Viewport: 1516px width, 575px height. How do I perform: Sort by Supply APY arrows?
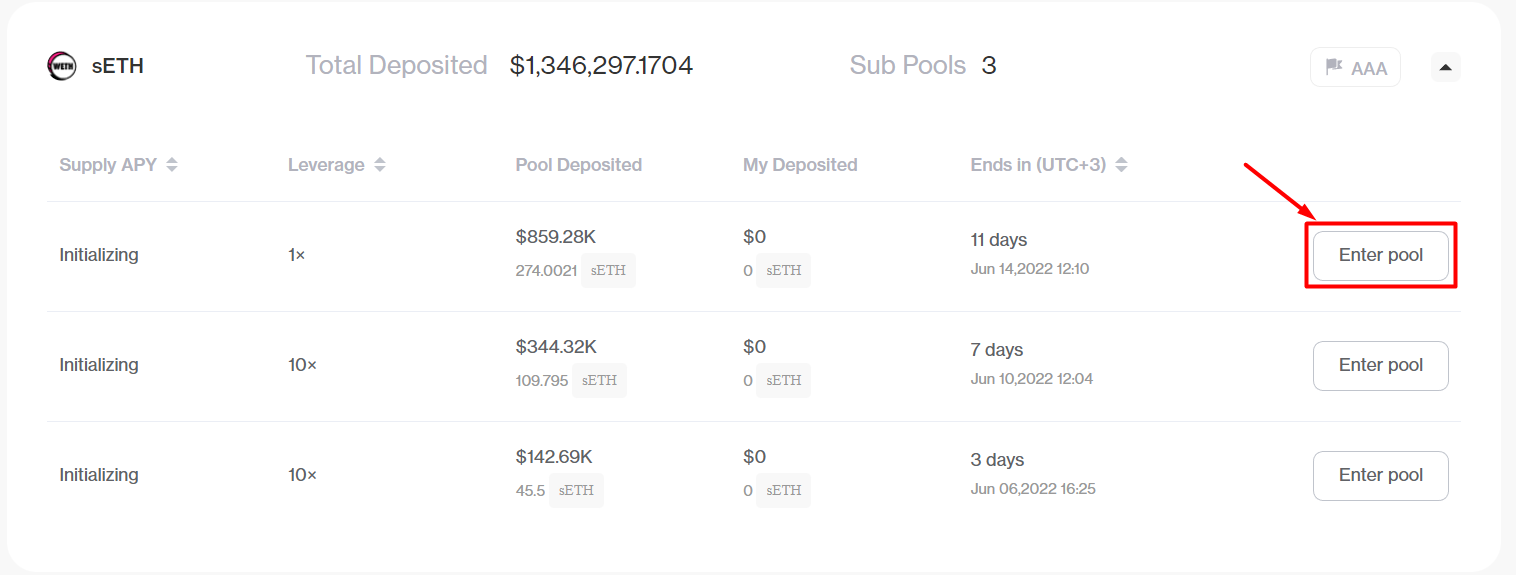(172, 165)
